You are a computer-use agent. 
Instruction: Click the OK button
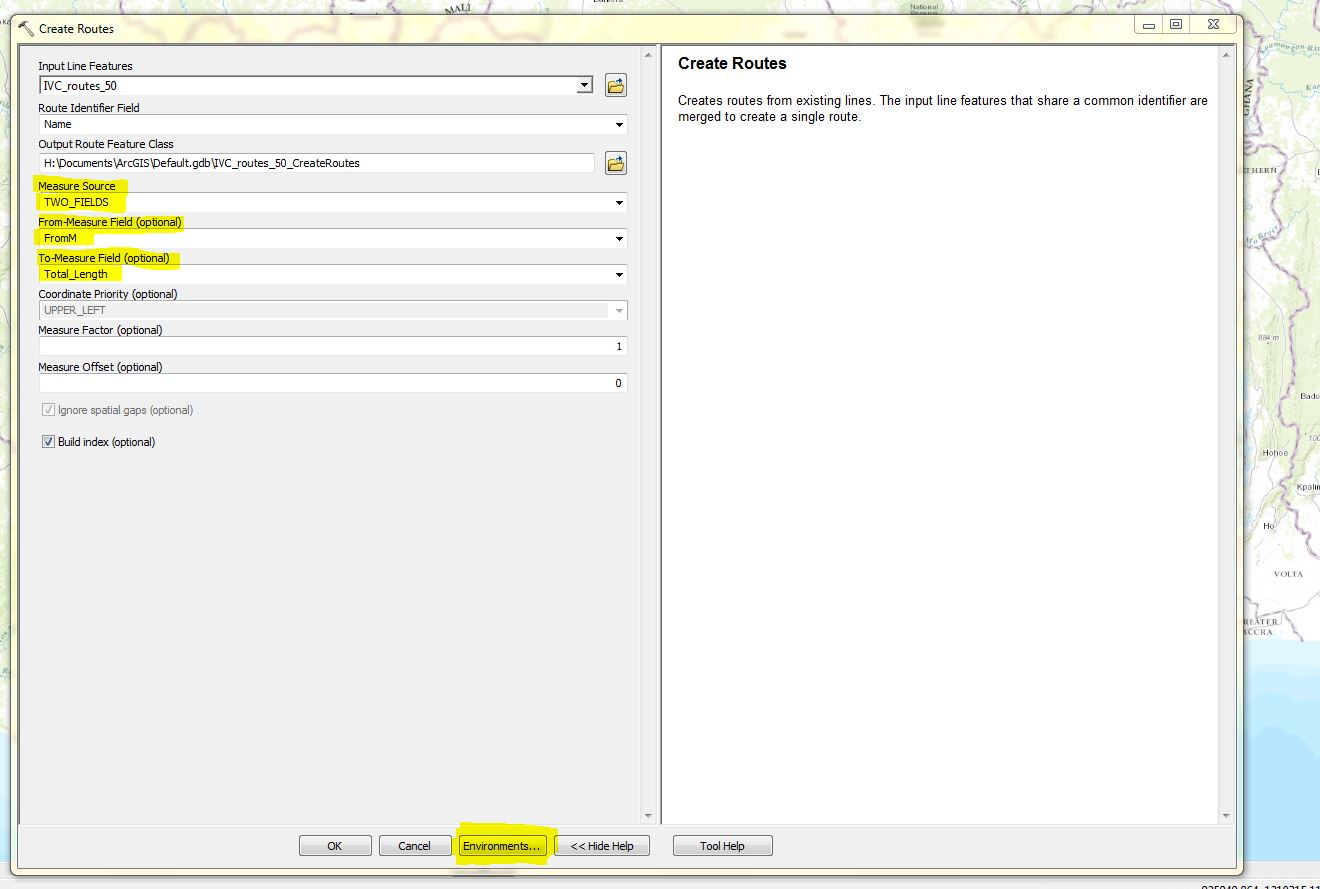(335, 846)
